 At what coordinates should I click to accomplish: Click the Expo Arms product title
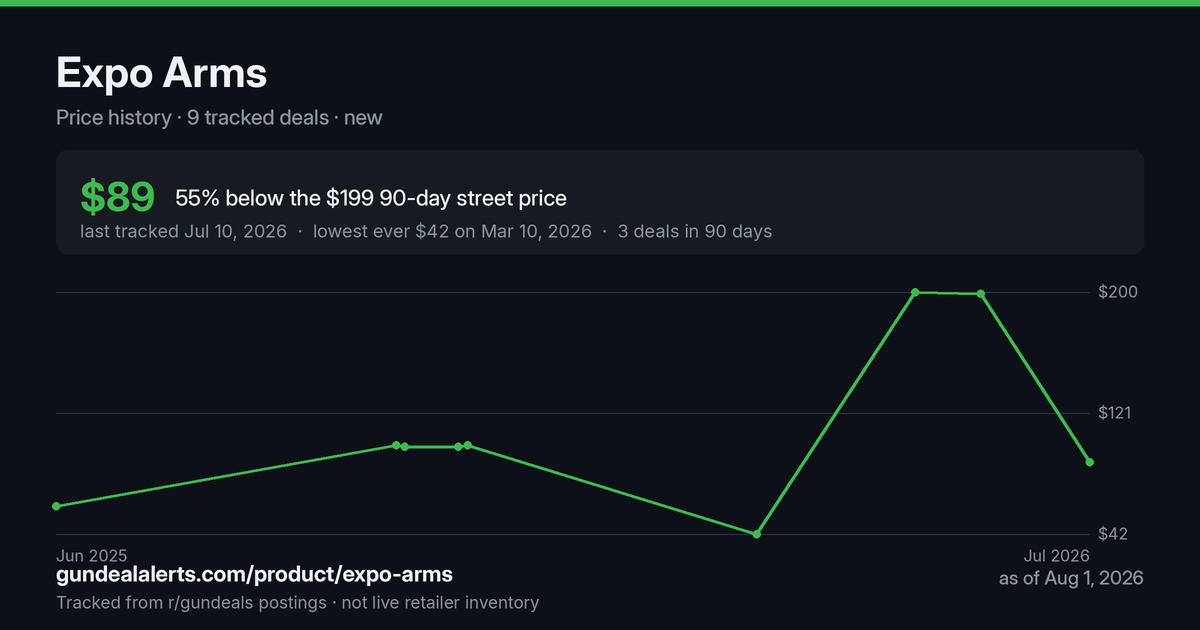point(161,73)
